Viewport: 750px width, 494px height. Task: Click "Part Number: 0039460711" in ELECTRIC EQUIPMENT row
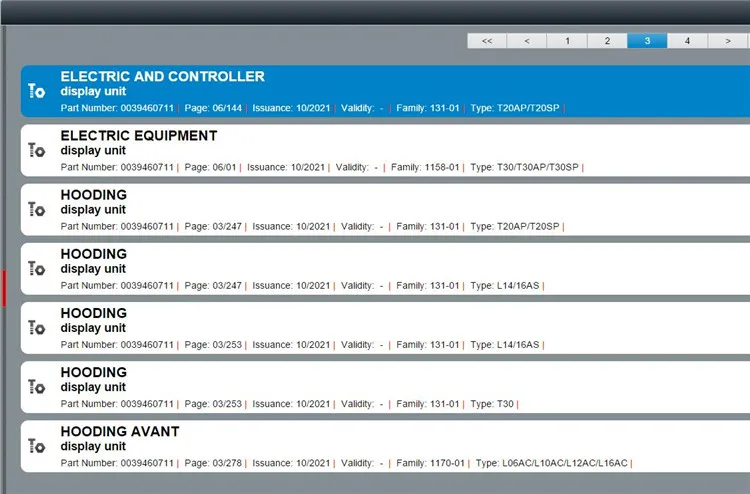tap(117, 167)
